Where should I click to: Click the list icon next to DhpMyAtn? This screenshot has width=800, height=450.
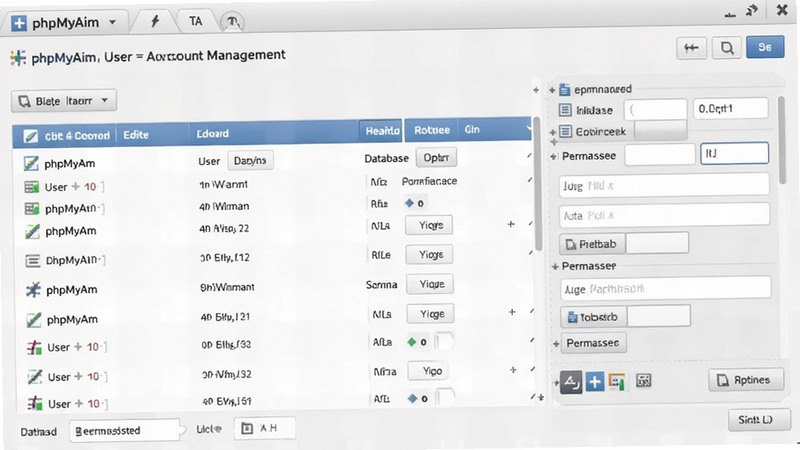[33, 261]
